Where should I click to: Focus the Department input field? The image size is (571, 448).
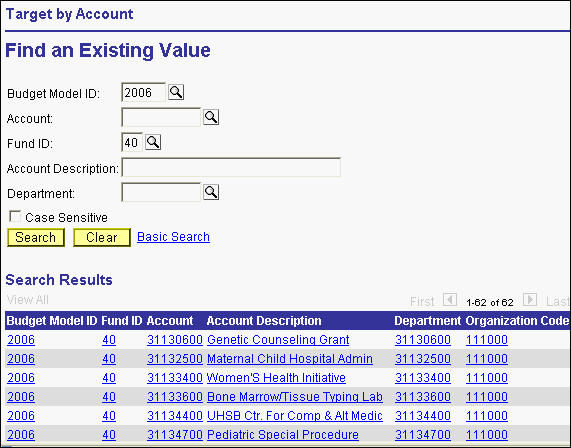(x=161, y=192)
